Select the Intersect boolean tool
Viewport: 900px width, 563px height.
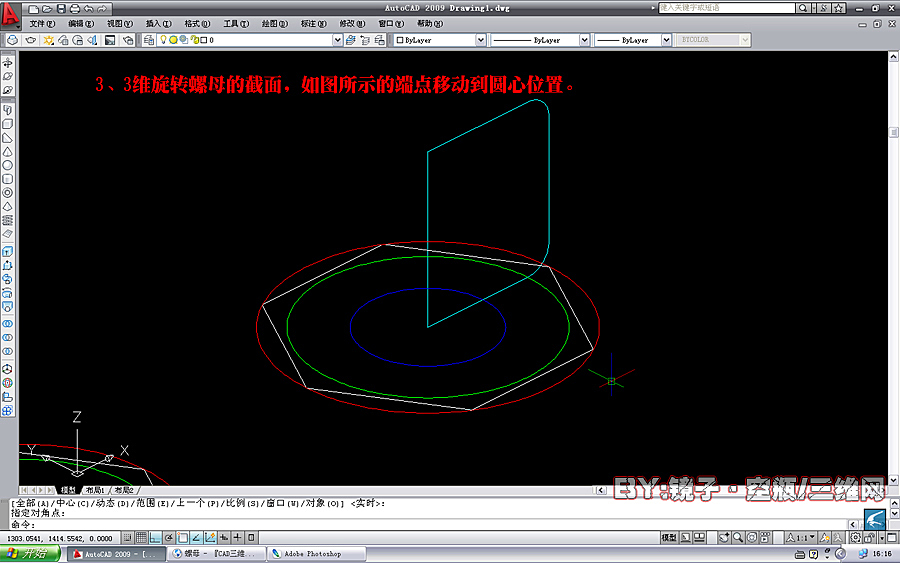(x=7, y=351)
